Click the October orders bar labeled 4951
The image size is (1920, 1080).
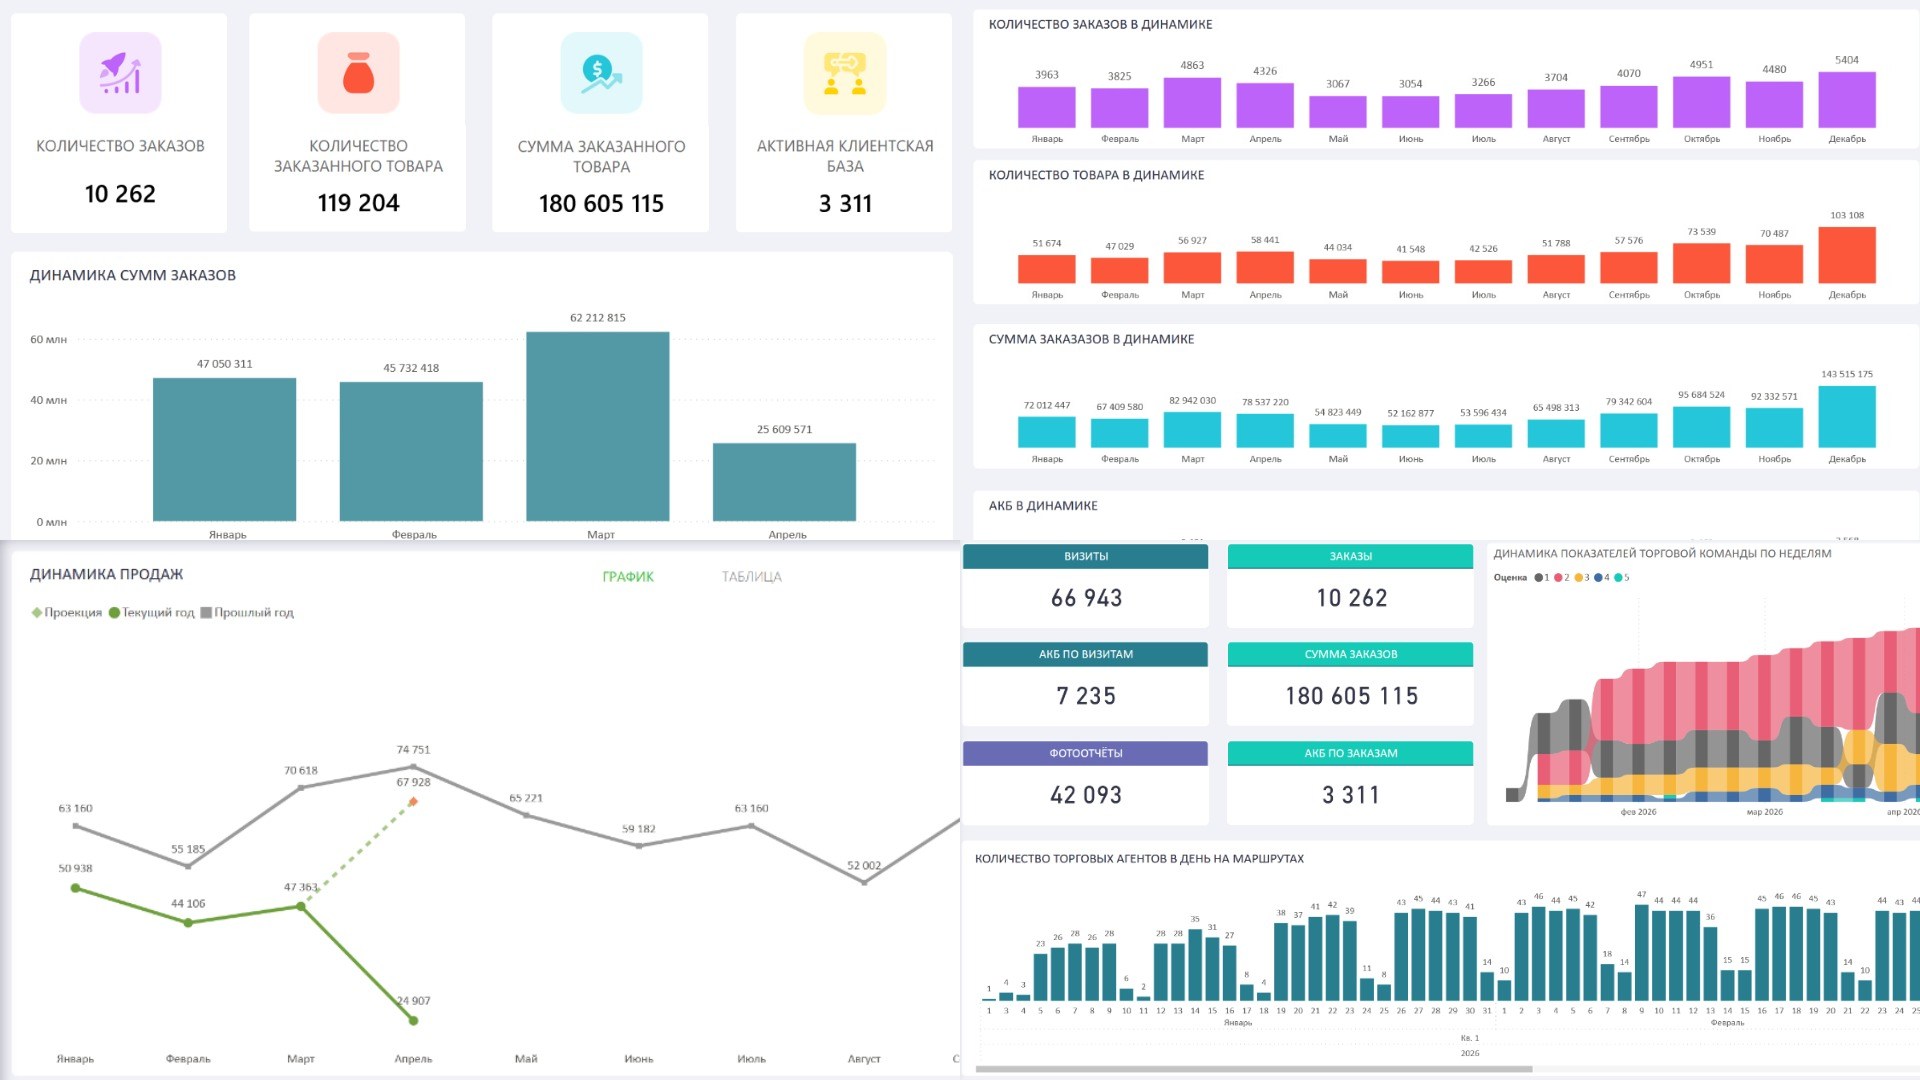[x=1701, y=102]
